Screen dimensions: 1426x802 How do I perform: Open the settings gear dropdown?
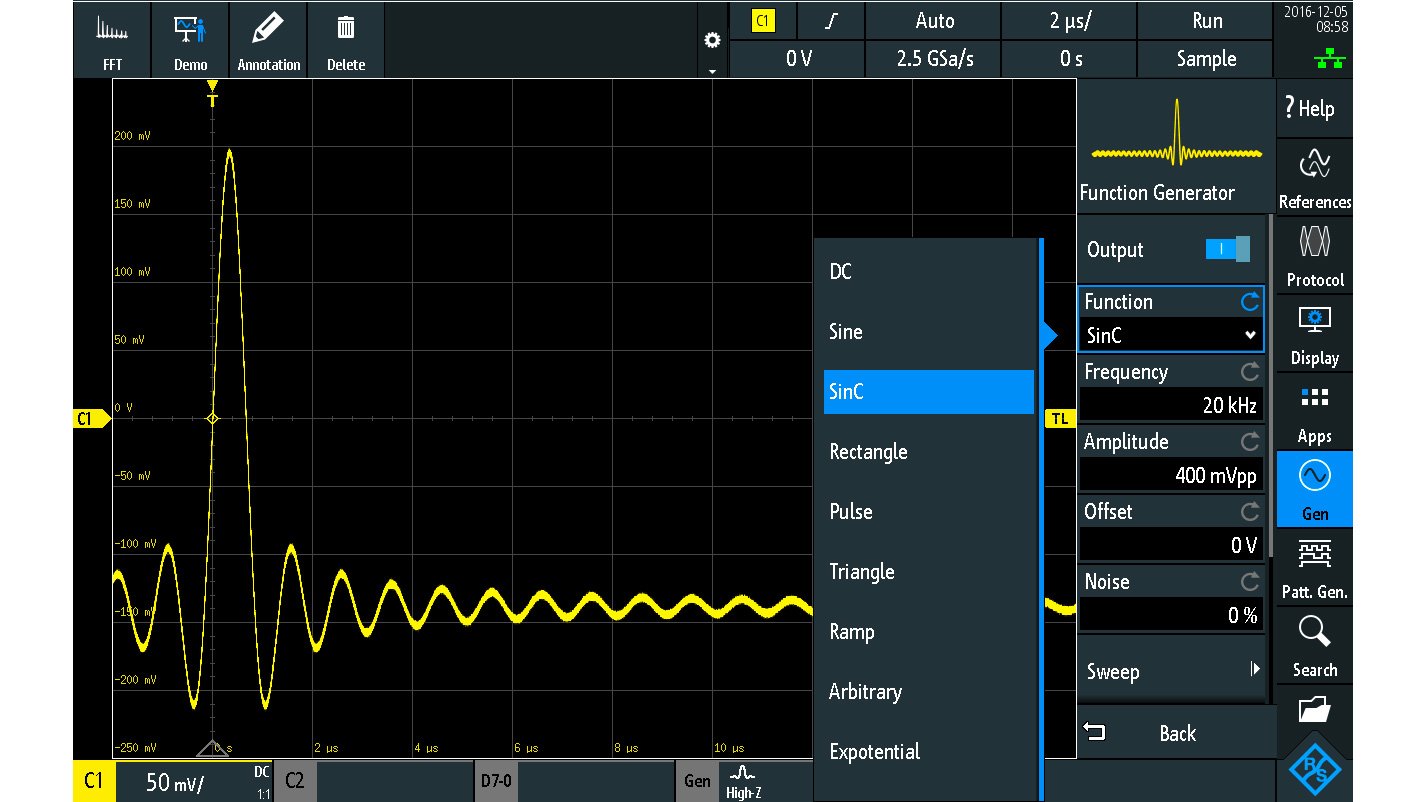click(x=712, y=39)
